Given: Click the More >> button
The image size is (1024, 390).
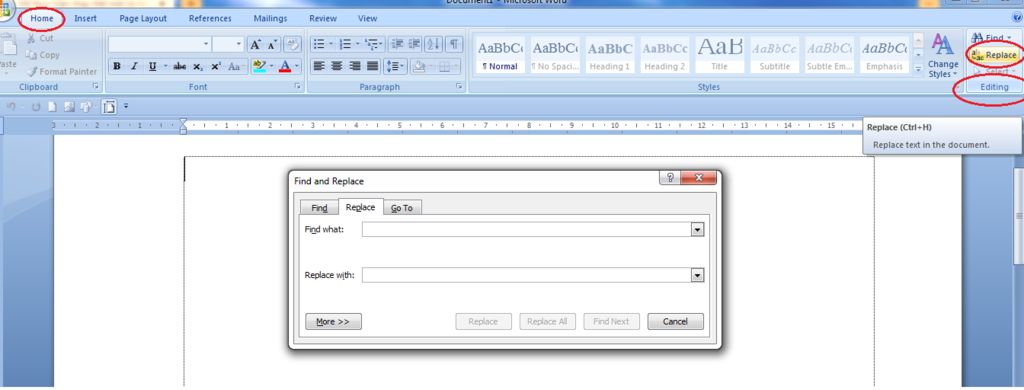Looking at the screenshot, I should pyautogui.click(x=333, y=321).
